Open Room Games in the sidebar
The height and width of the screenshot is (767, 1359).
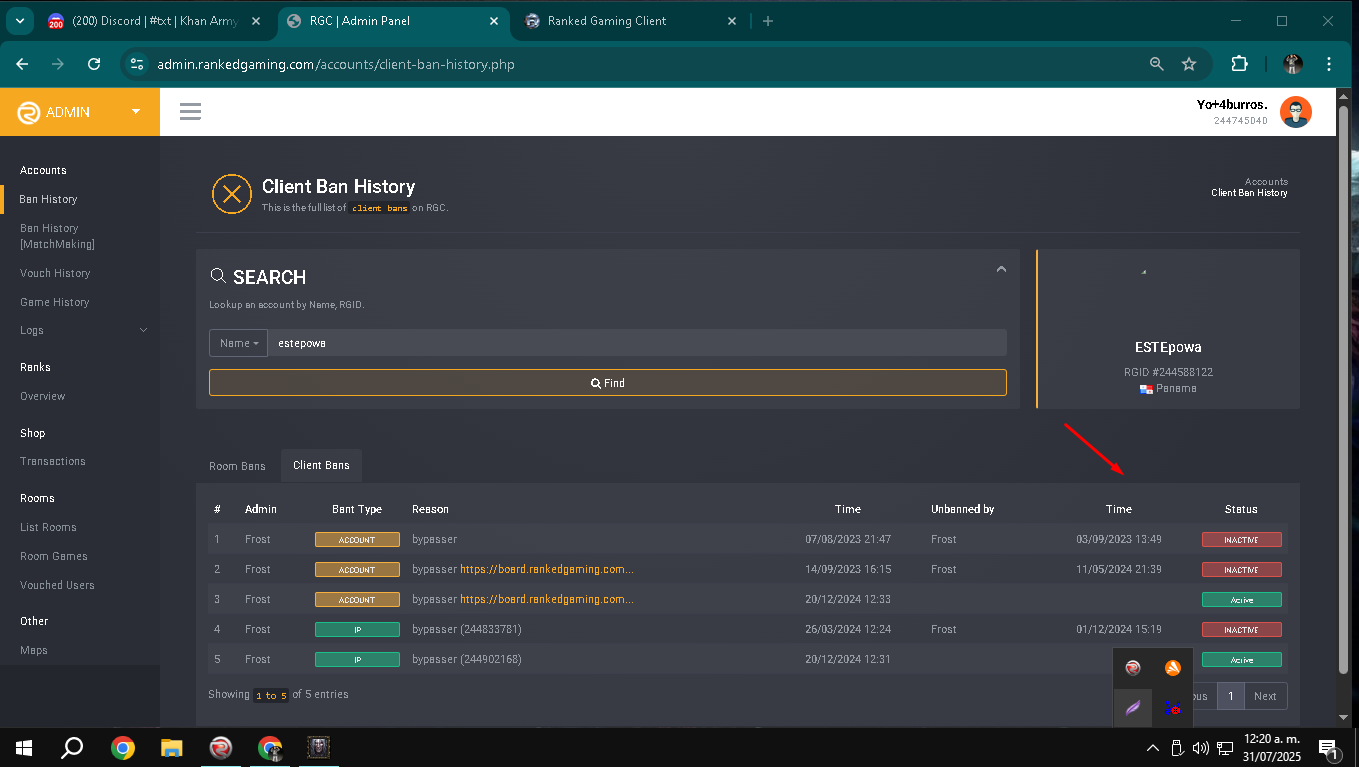click(x=53, y=556)
